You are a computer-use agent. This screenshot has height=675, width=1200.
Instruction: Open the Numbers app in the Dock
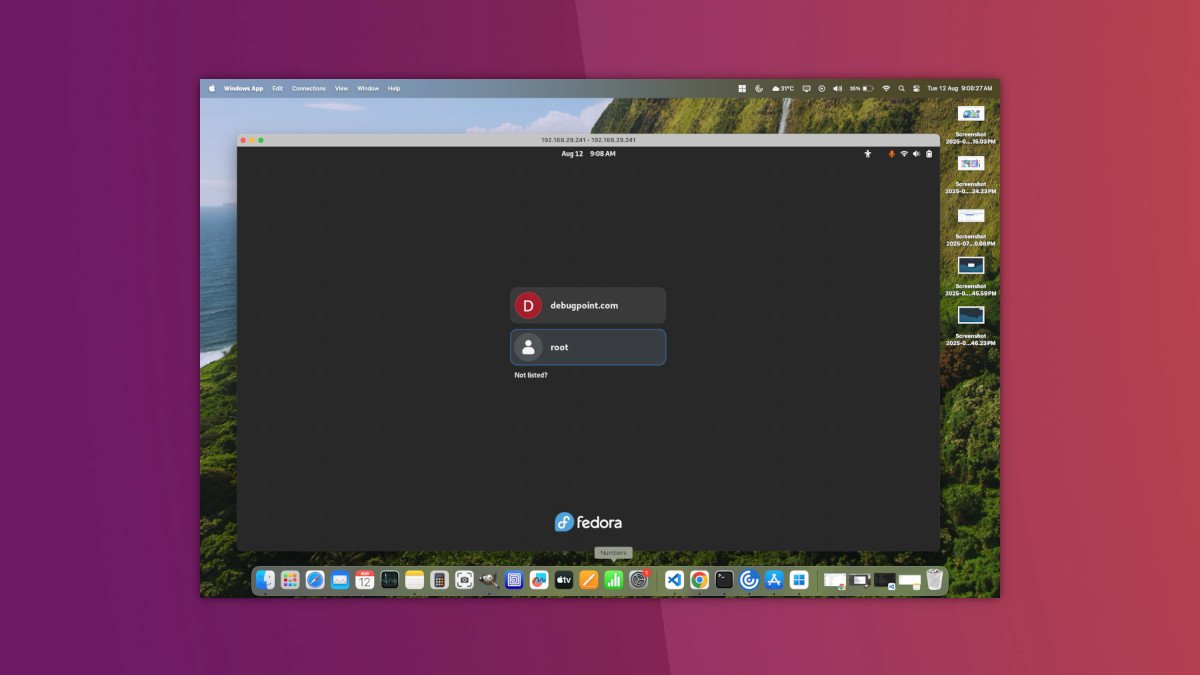(614, 580)
